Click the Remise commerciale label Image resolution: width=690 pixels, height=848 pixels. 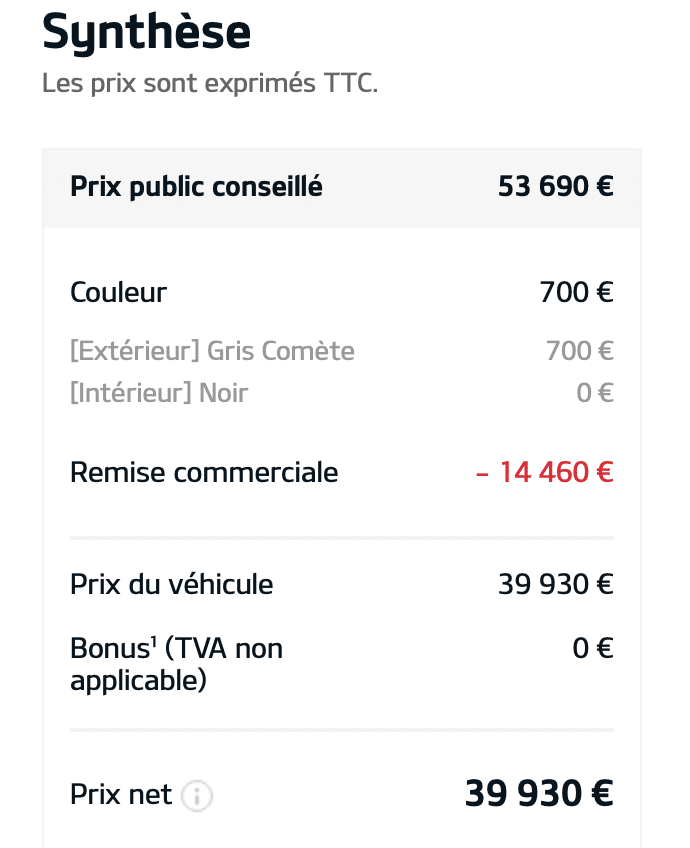tap(204, 472)
